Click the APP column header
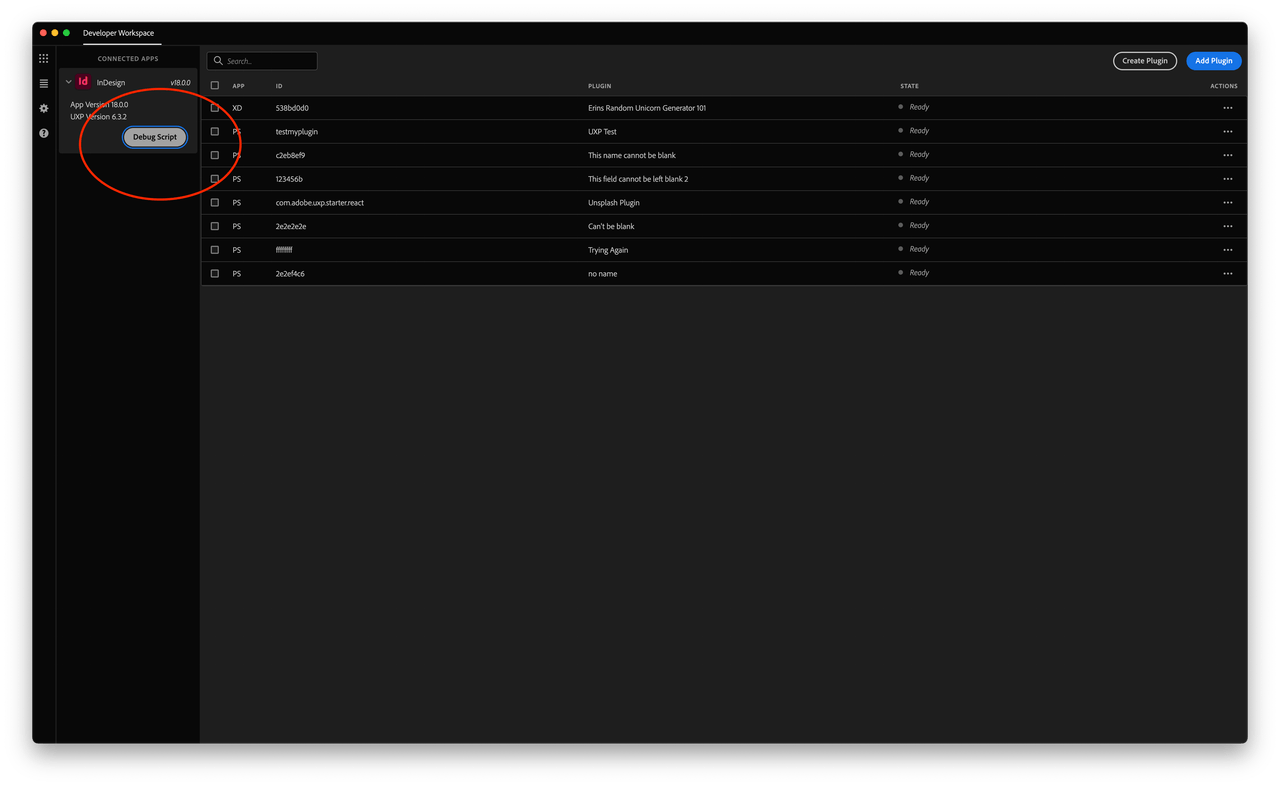This screenshot has height=786, width=1280. pyautogui.click(x=238, y=86)
